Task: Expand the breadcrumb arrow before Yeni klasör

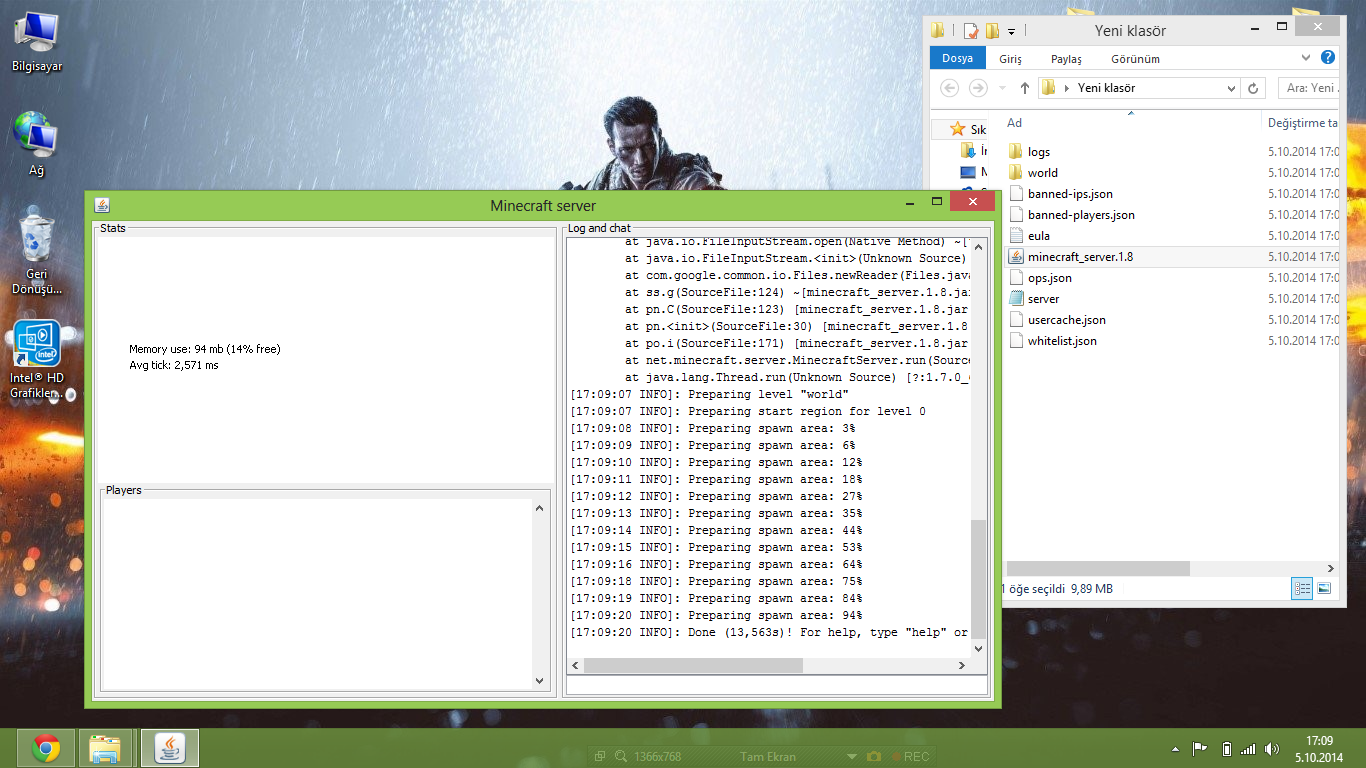Action: tap(1067, 88)
